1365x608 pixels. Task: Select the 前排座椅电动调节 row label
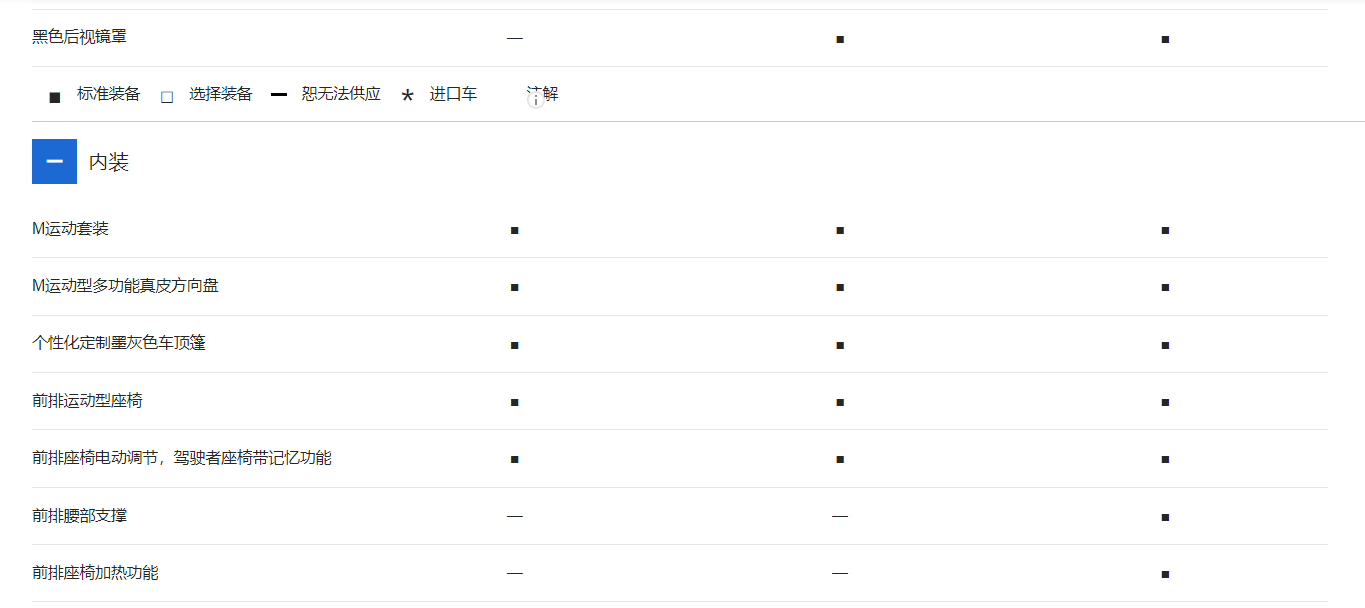(180, 457)
